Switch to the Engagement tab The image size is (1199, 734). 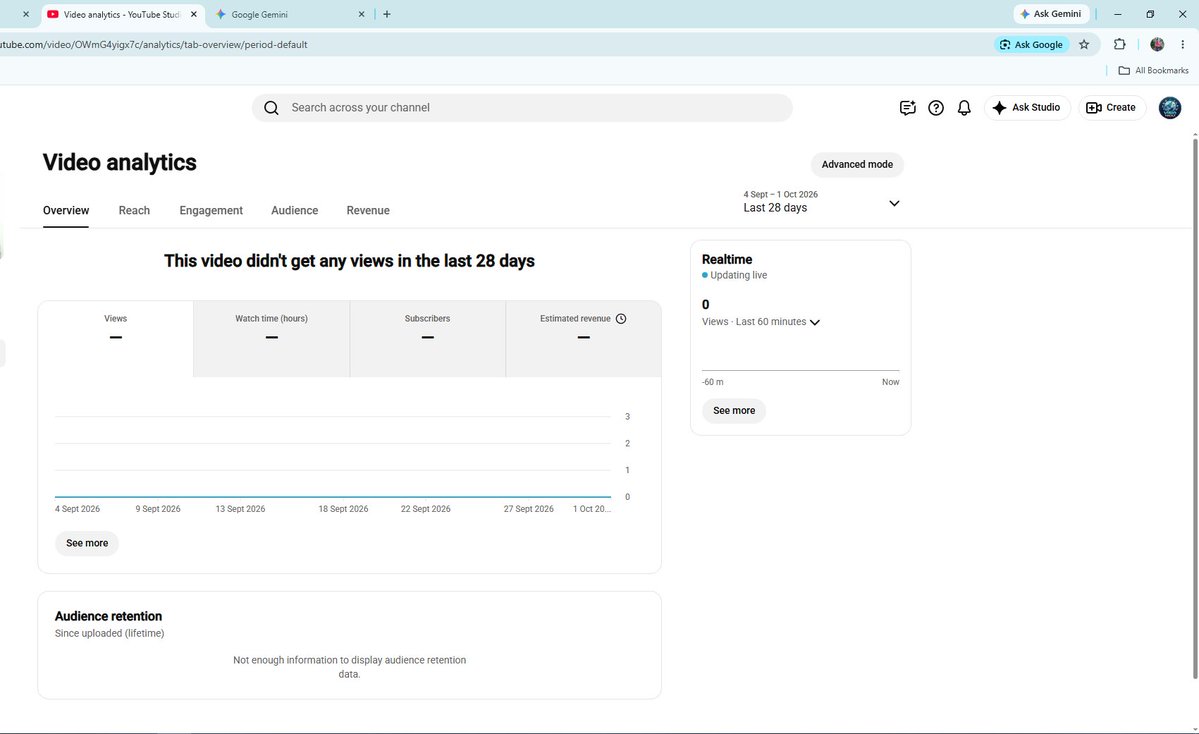point(211,210)
